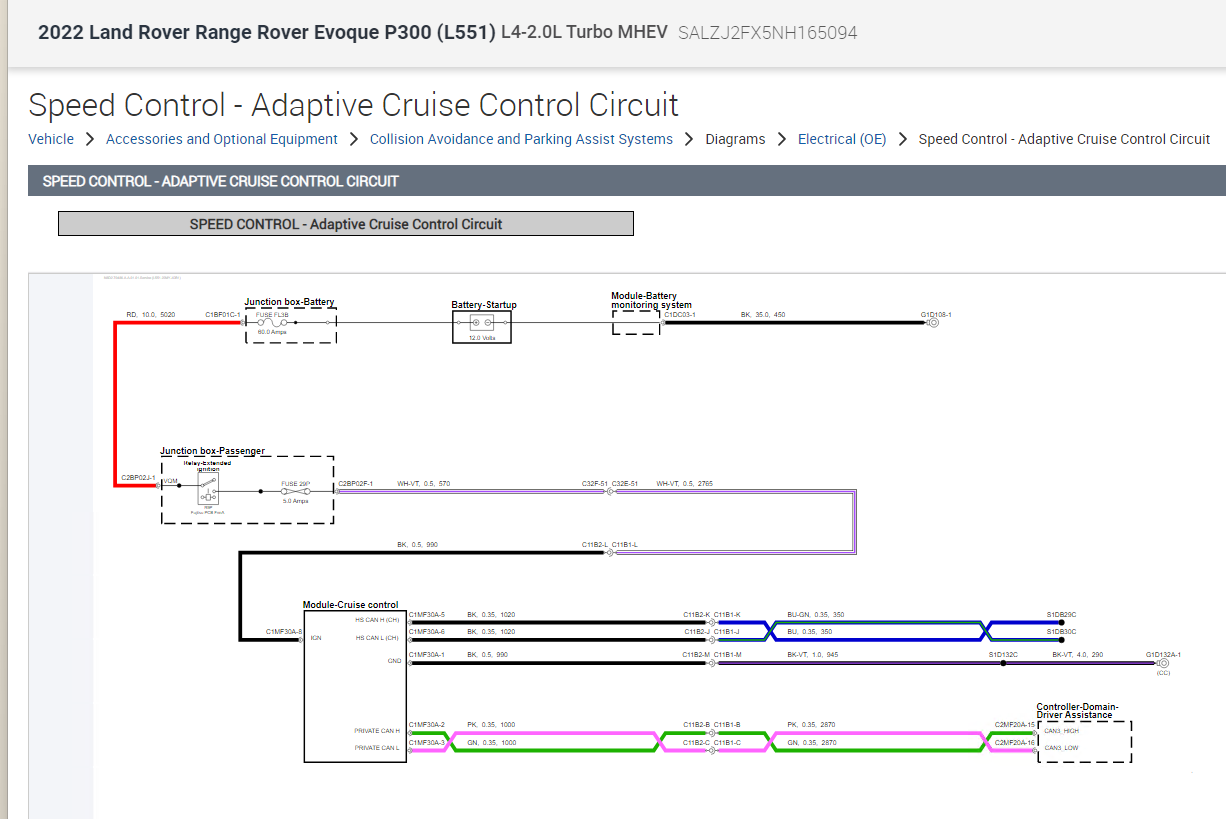1226x819 pixels.
Task: Click connector label C1MF30A-5
Action: tap(427, 614)
